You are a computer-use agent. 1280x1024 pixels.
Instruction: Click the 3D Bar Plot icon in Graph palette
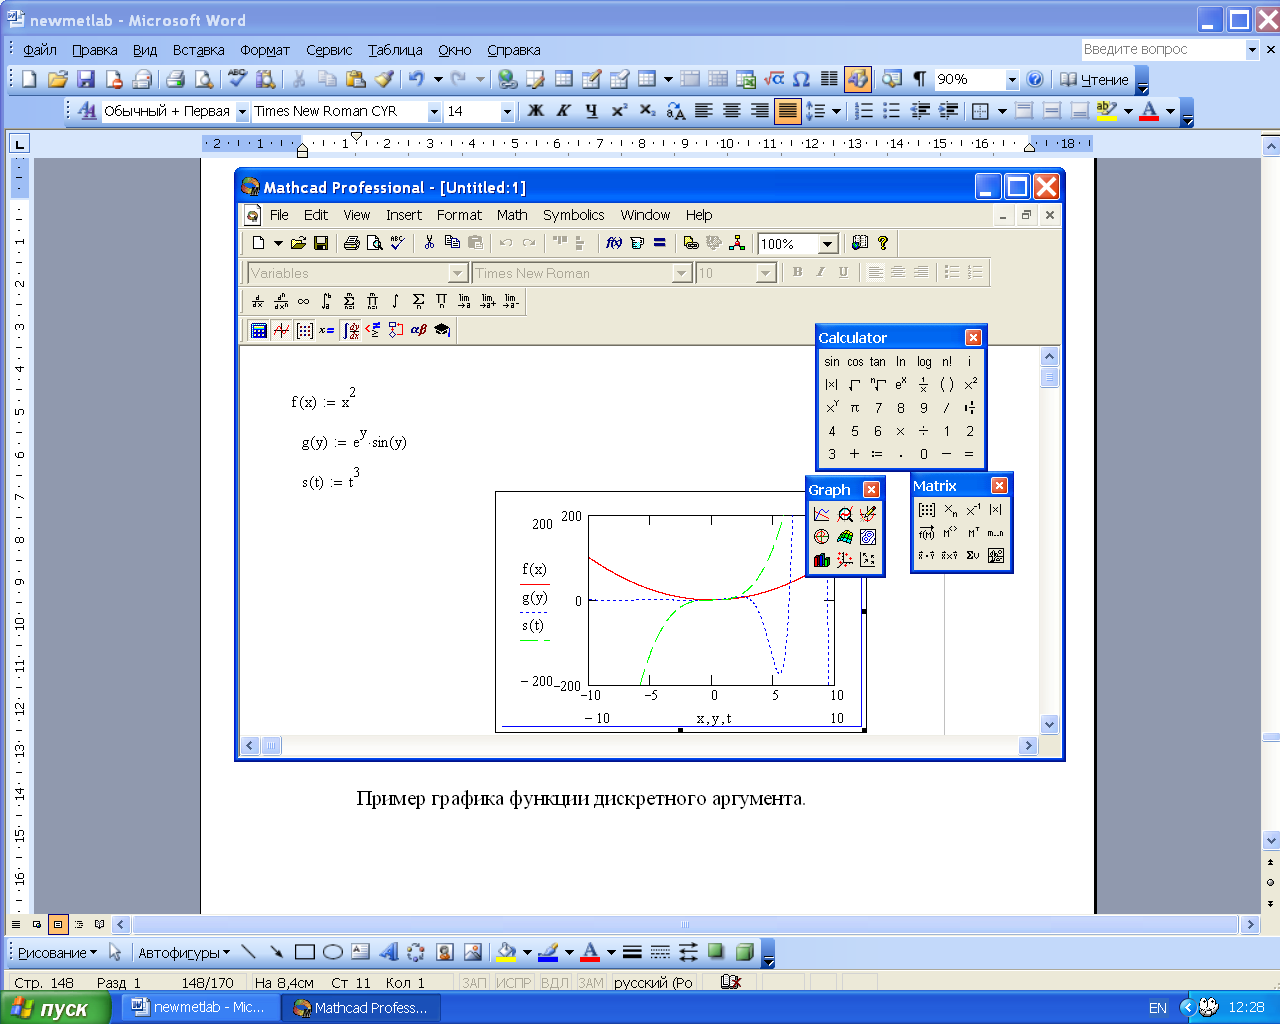click(x=822, y=560)
